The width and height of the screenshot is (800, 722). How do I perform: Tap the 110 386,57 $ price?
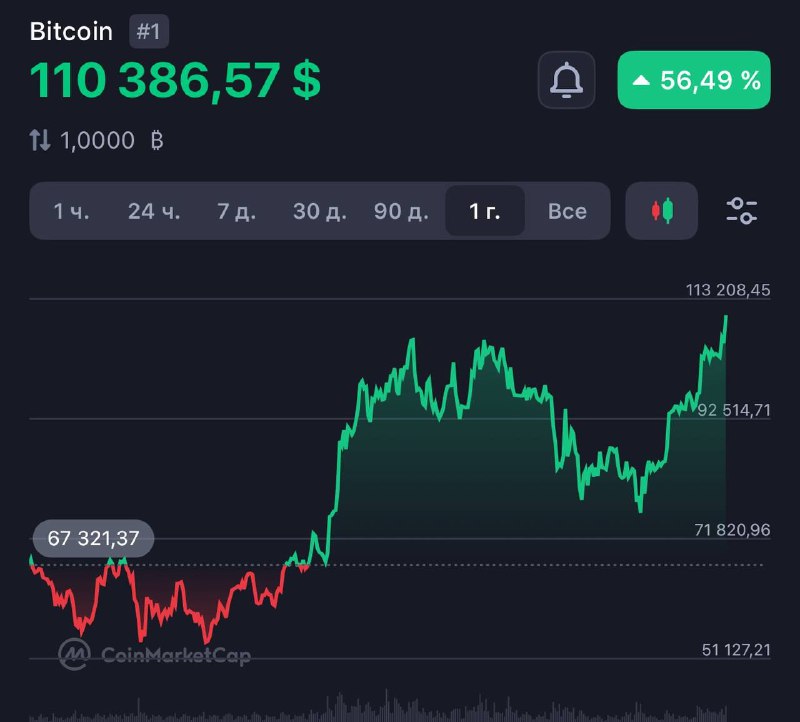(175, 81)
